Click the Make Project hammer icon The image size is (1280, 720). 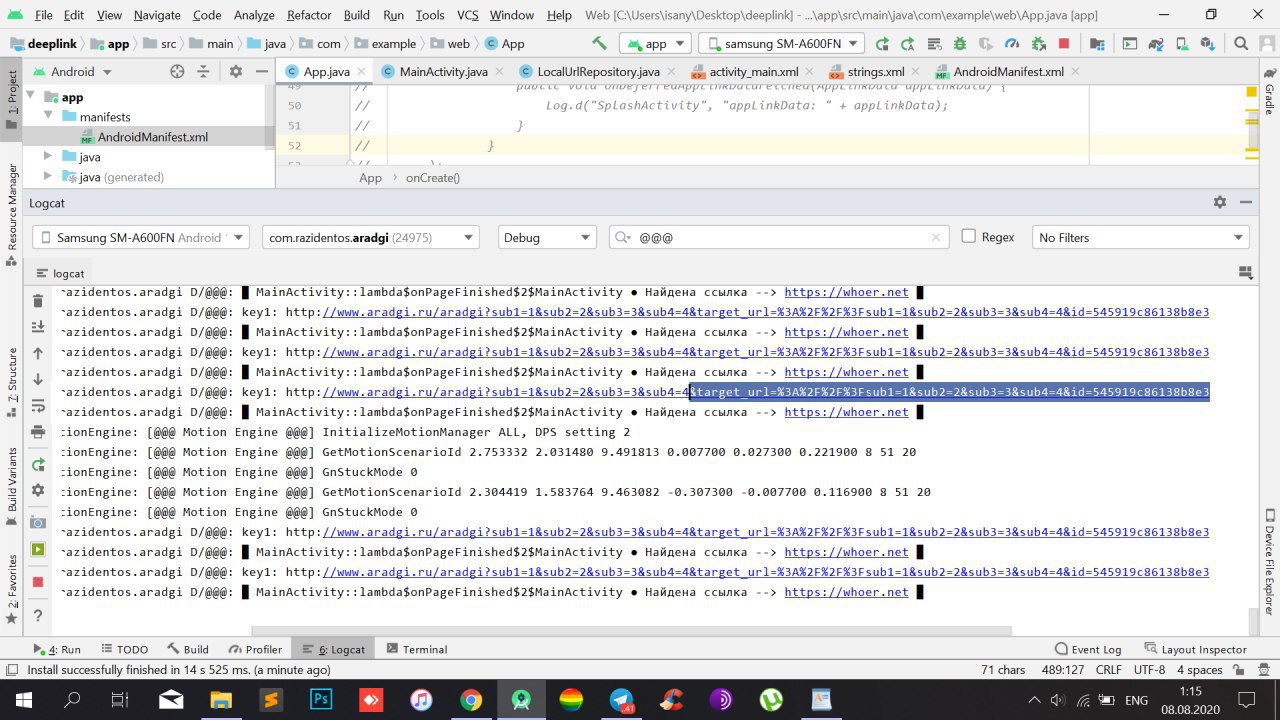[x=599, y=44]
